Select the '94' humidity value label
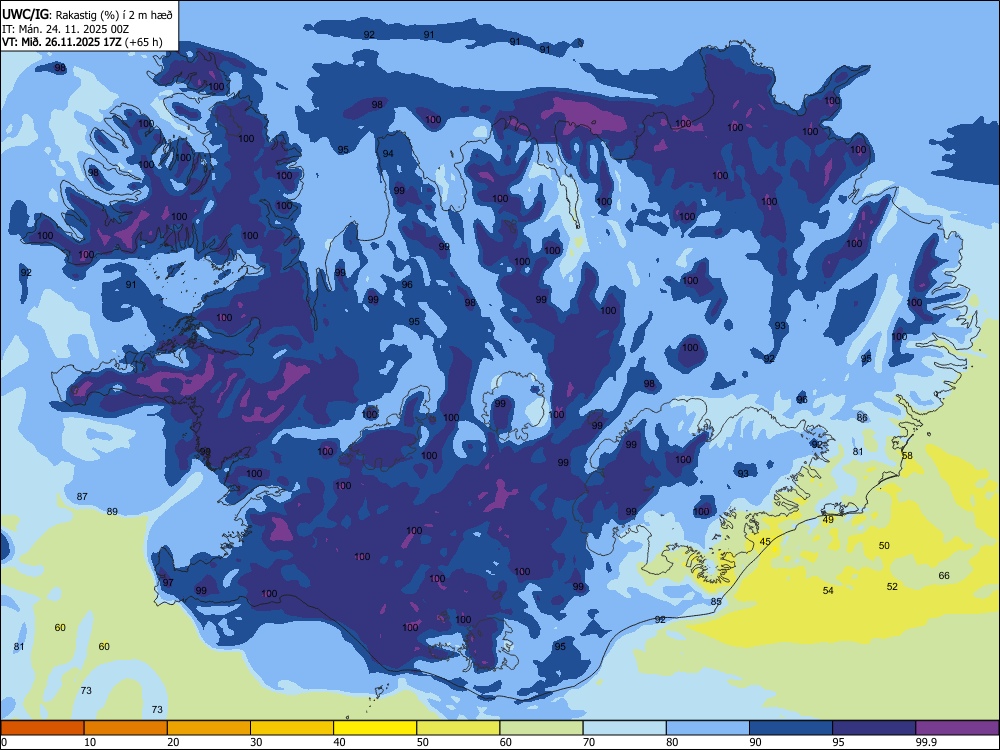 tap(388, 154)
